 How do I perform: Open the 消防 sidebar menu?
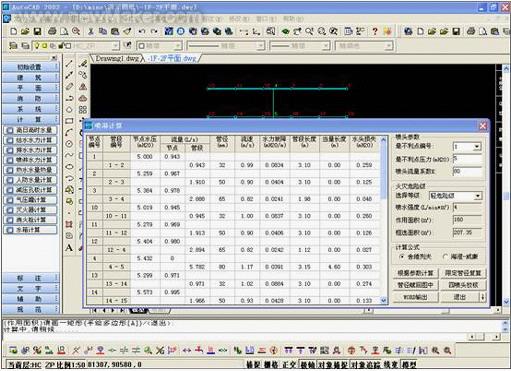29,98
